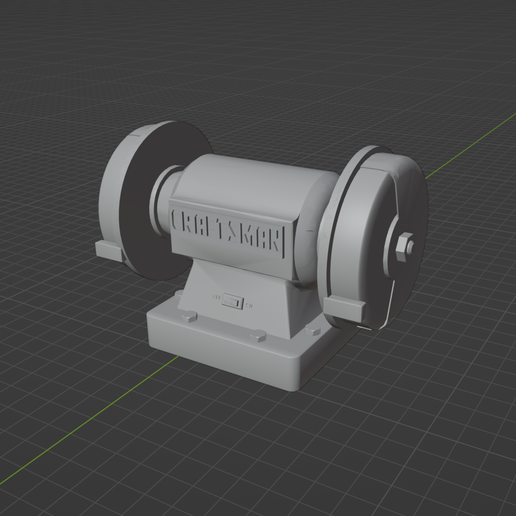
Task: Select the front-center base mounting bolt
Action: (x=258, y=335)
